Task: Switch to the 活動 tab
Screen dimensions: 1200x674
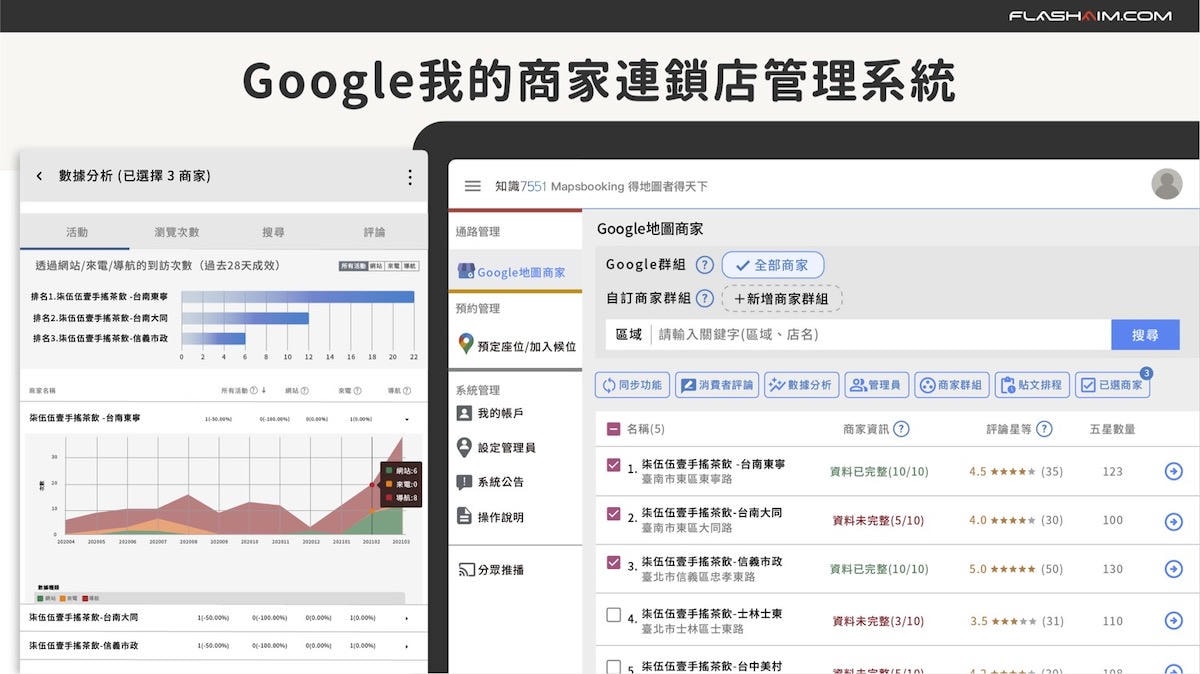Action: click(76, 232)
